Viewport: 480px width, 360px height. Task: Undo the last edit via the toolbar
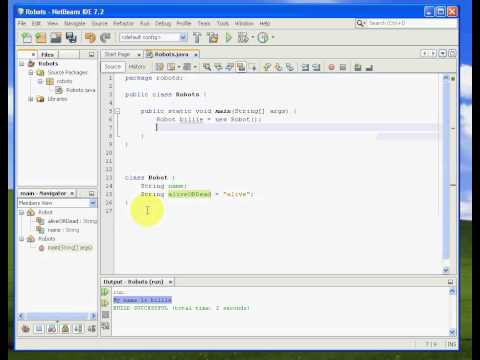tap(90, 38)
